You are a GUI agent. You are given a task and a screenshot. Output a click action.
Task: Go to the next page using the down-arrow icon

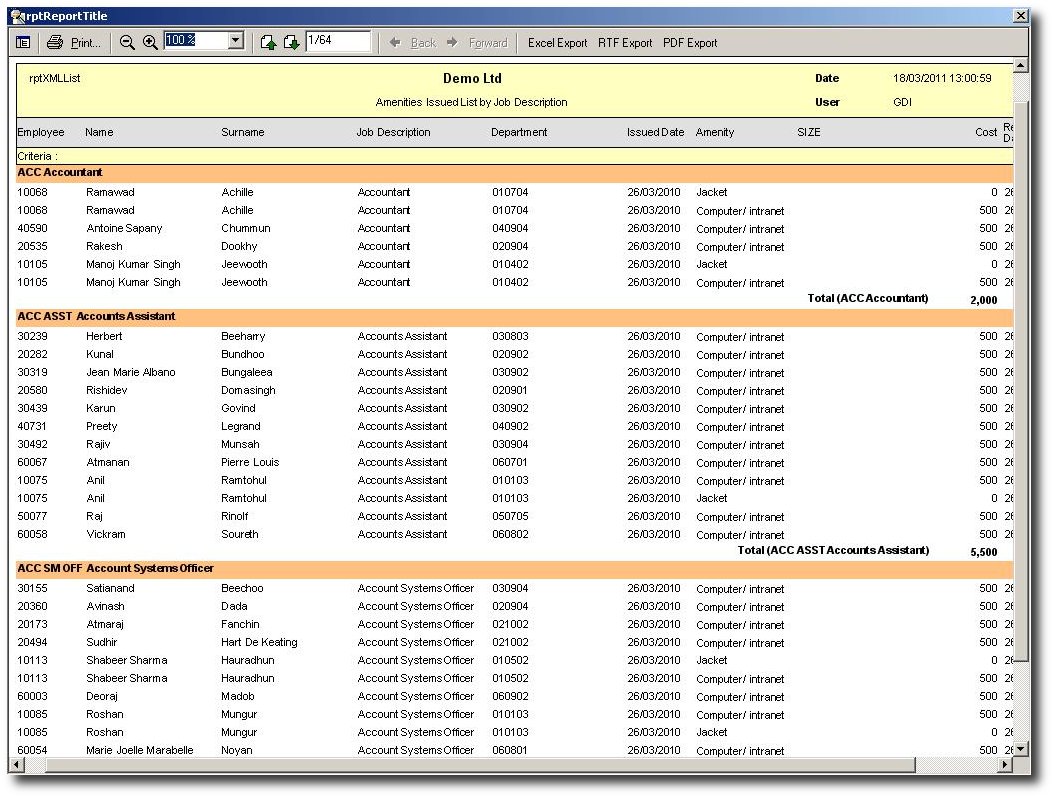291,42
